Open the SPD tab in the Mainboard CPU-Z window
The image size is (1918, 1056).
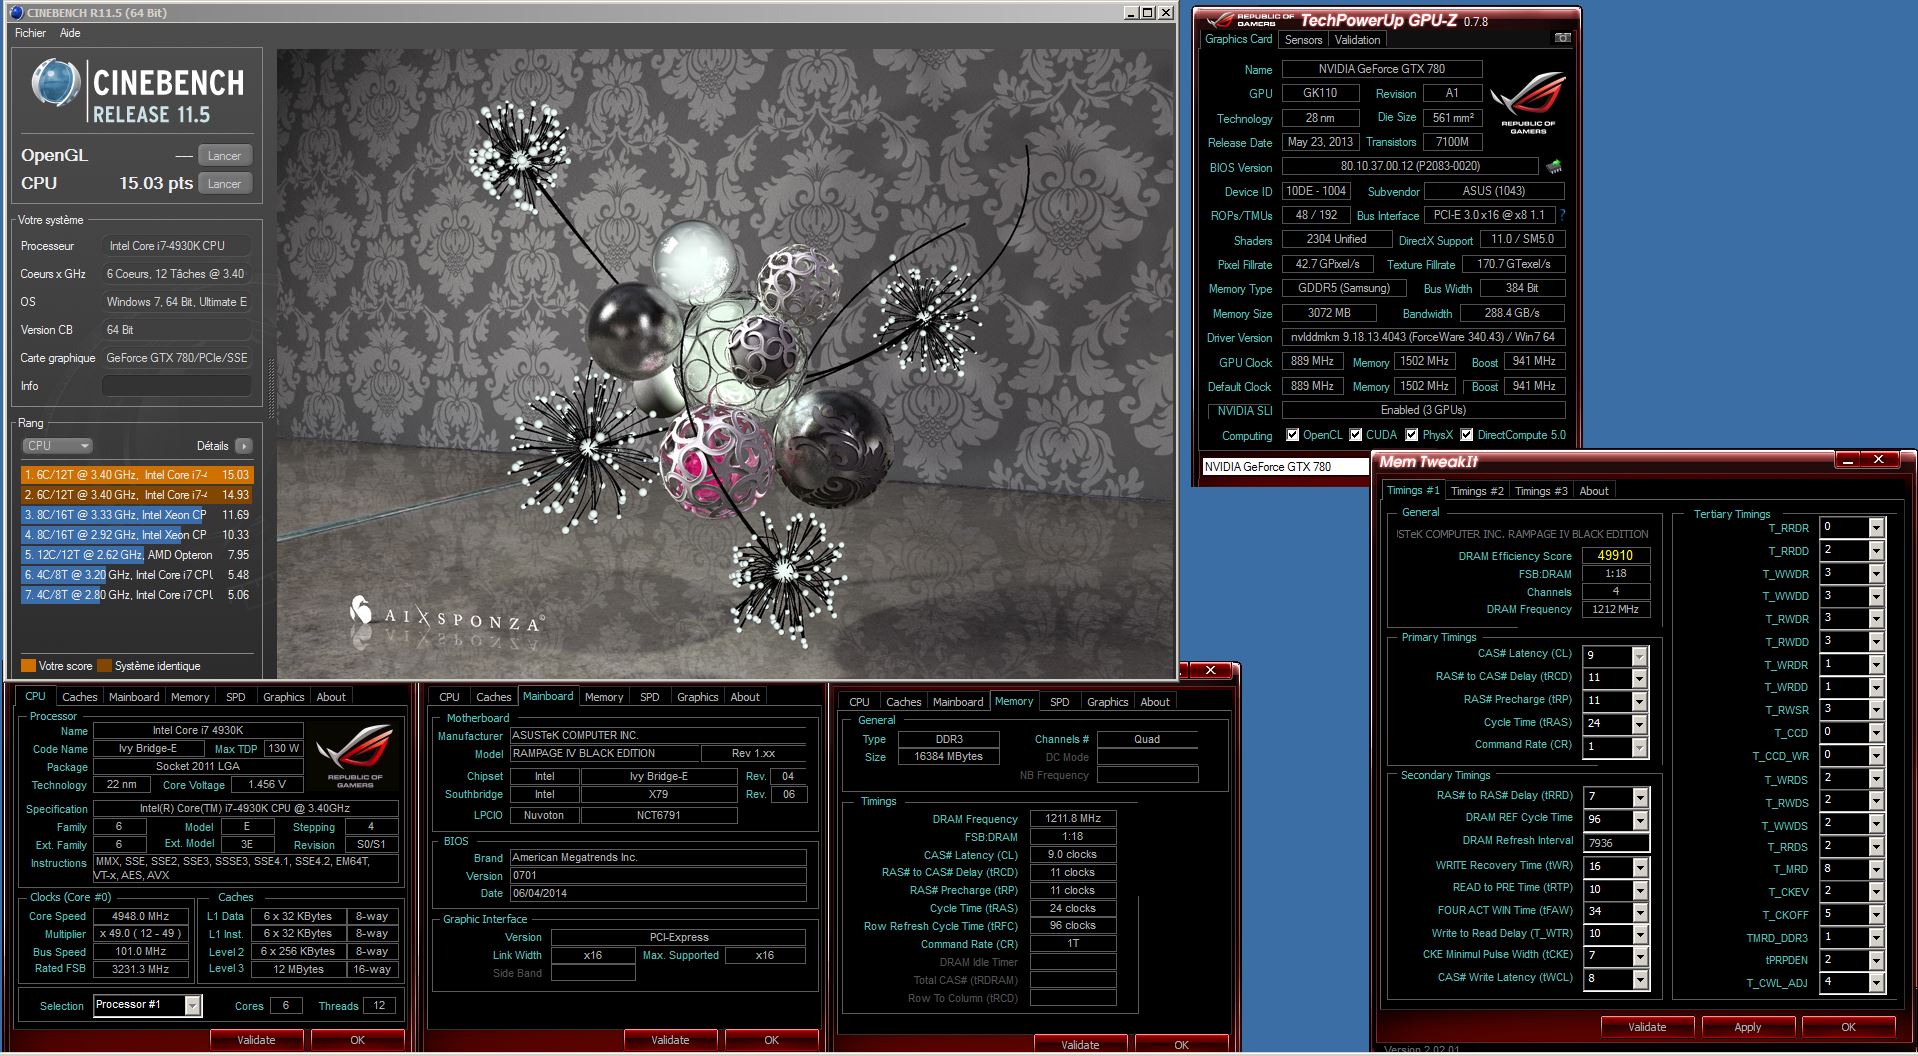pyautogui.click(x=649, y=697)
